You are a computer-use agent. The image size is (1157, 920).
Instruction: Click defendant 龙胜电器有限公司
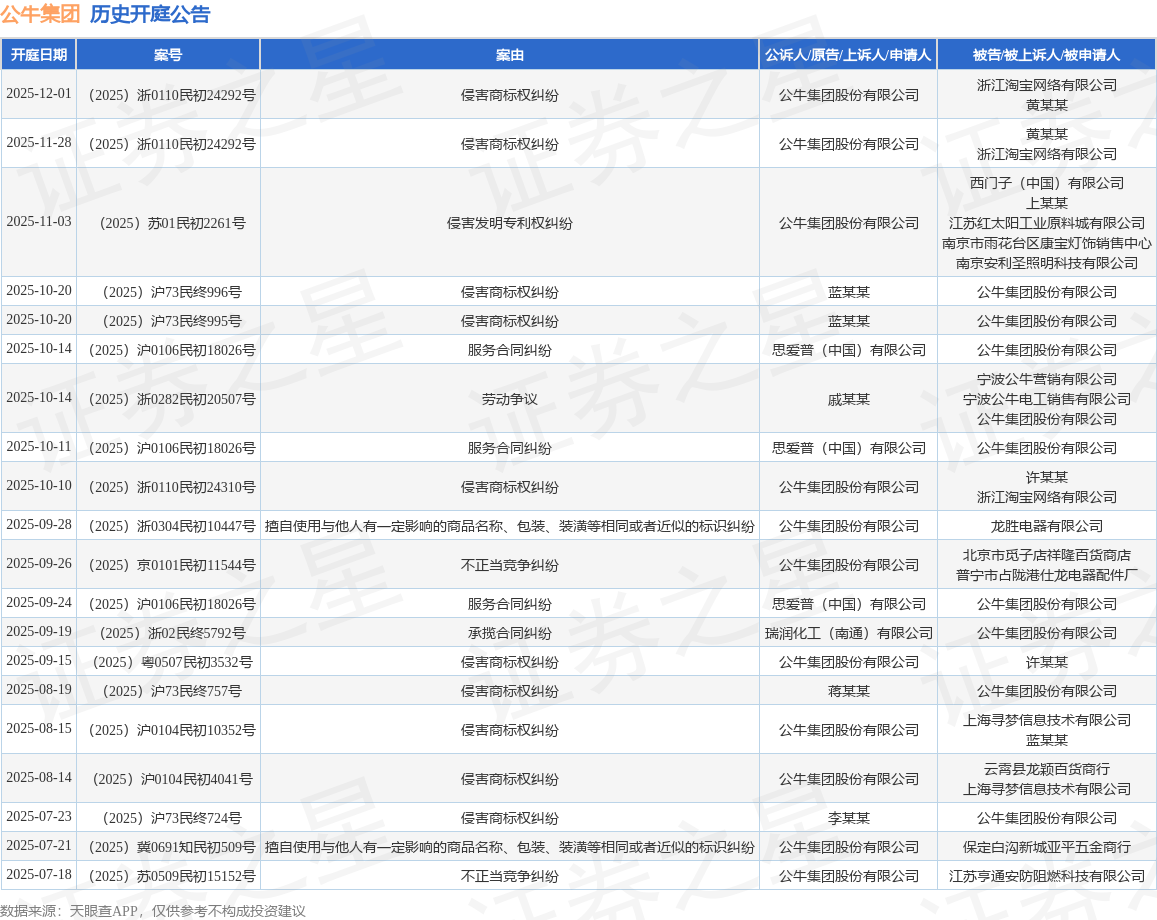[1046, 526]
